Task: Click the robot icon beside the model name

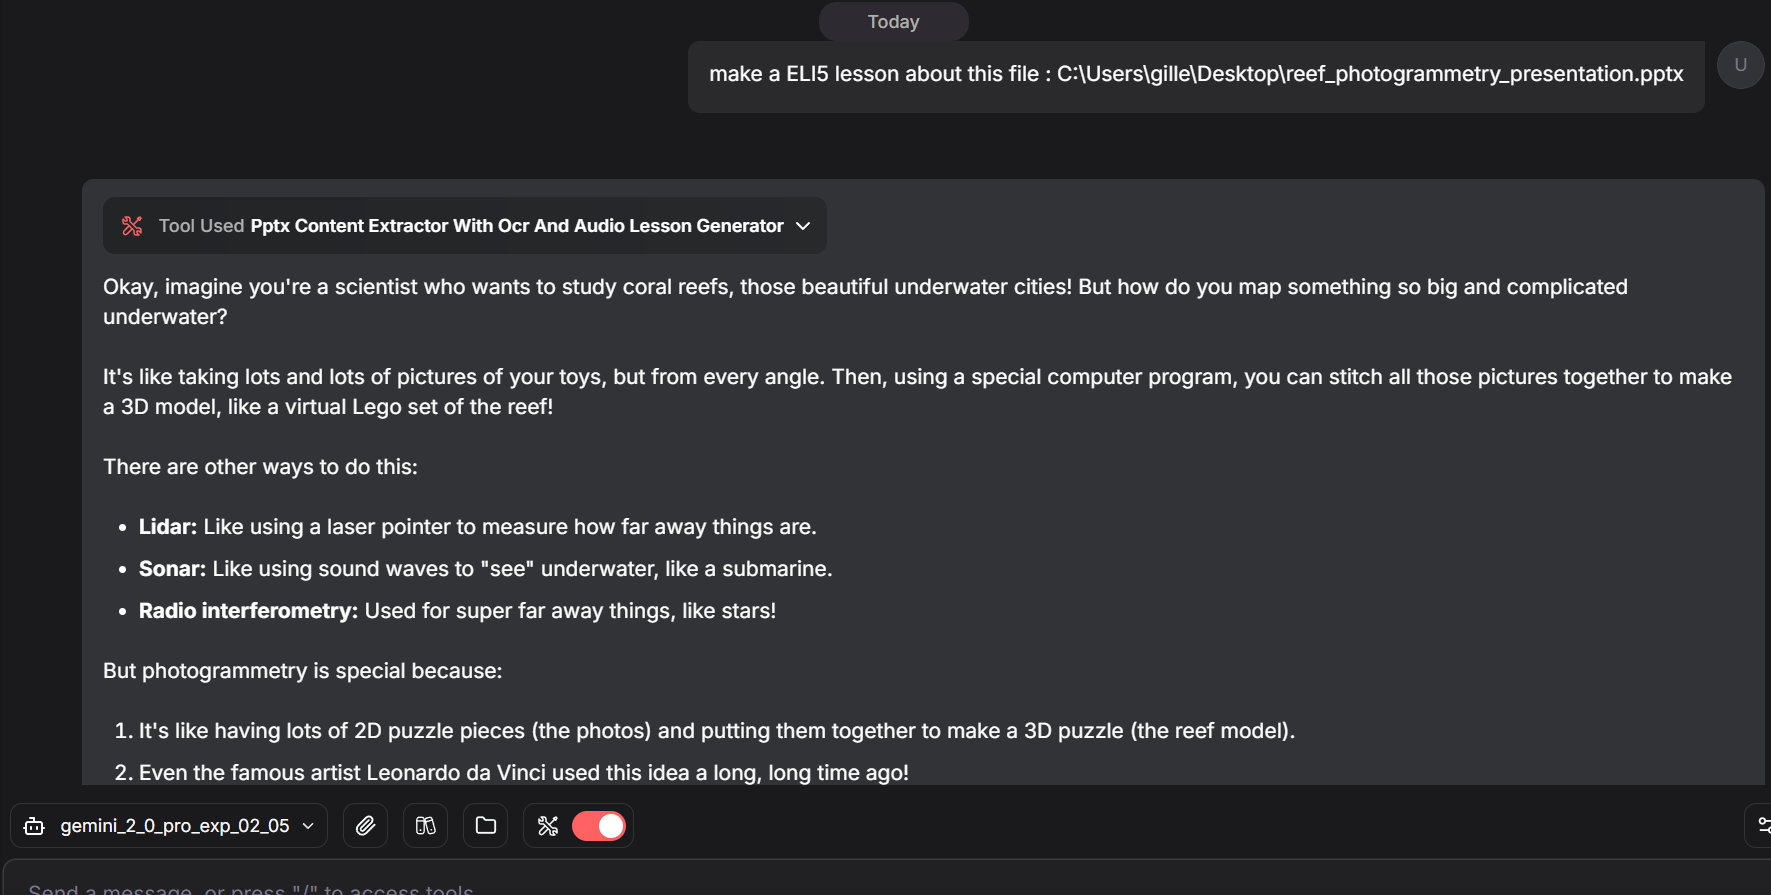Action: 34,825
